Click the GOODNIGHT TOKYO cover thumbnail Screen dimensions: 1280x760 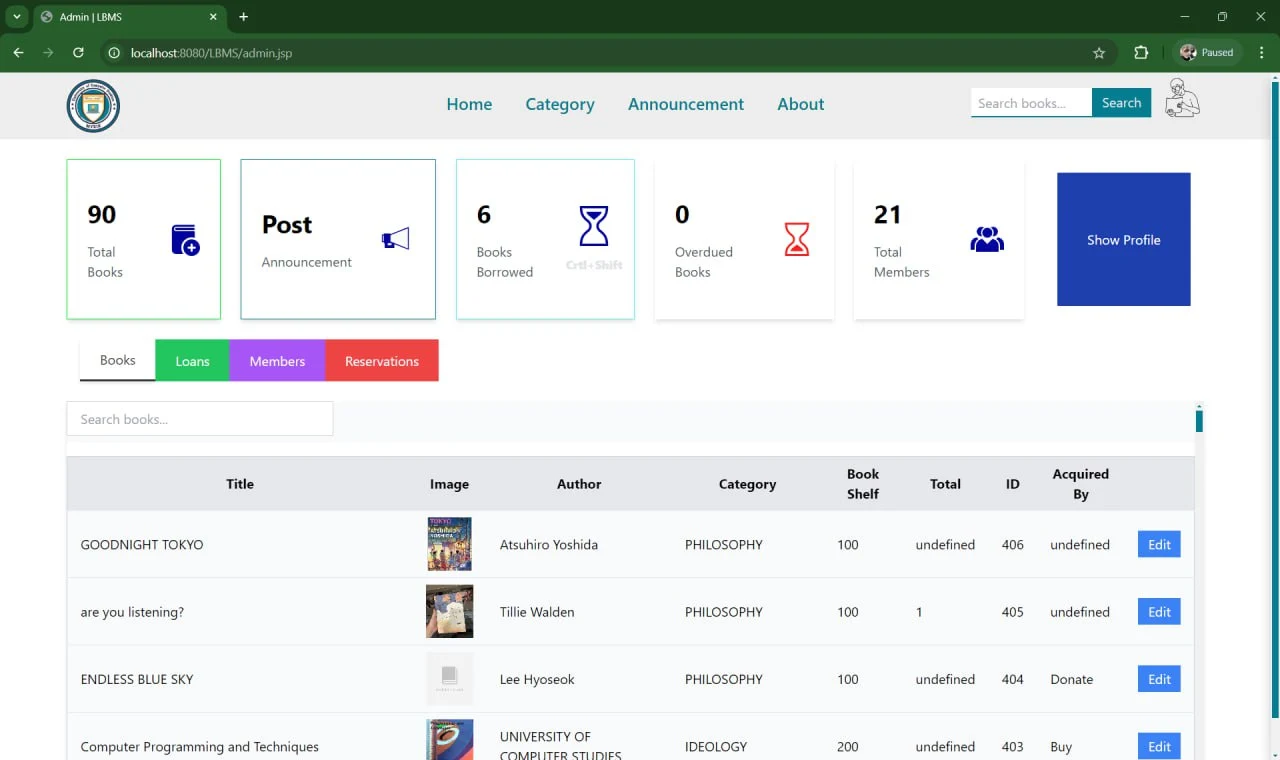[449, 544]
